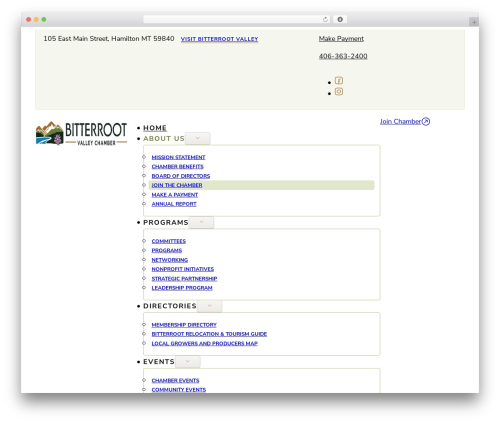Follow the Visit Bitterroot Valley link
Image resolution: width=500 pixels, height=423 pixels.
219,39
